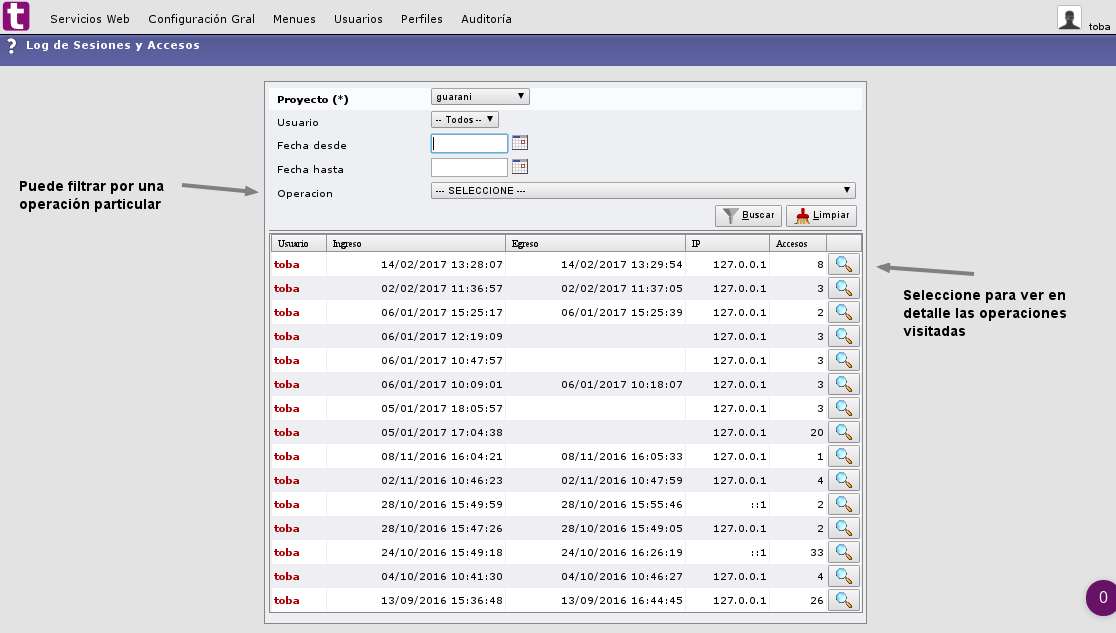View details of session with 20 accesos
The image size is (1116, 633).
tap(843, 432)
